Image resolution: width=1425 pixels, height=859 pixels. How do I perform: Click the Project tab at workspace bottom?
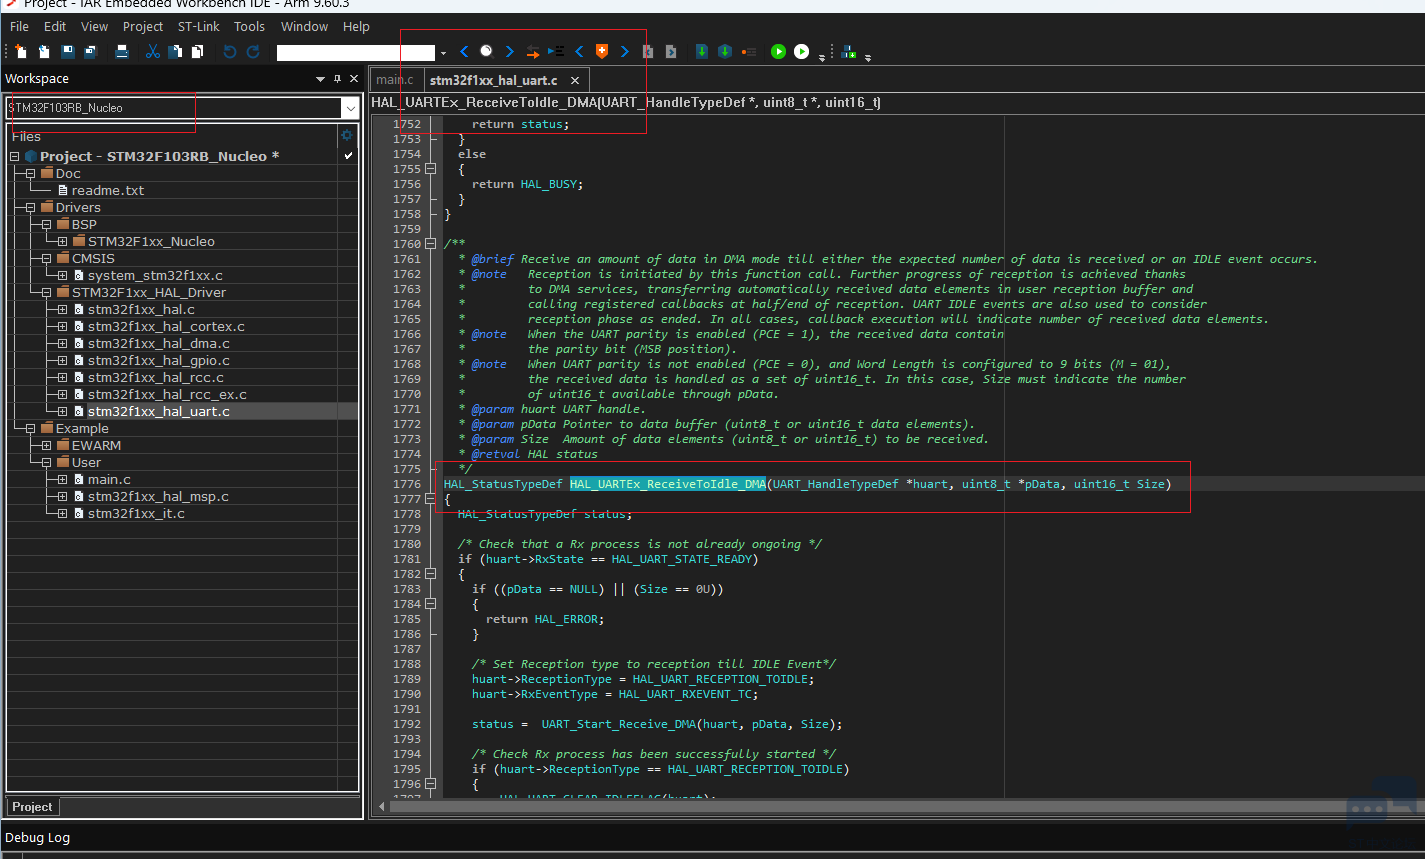(x=32, y=807)
